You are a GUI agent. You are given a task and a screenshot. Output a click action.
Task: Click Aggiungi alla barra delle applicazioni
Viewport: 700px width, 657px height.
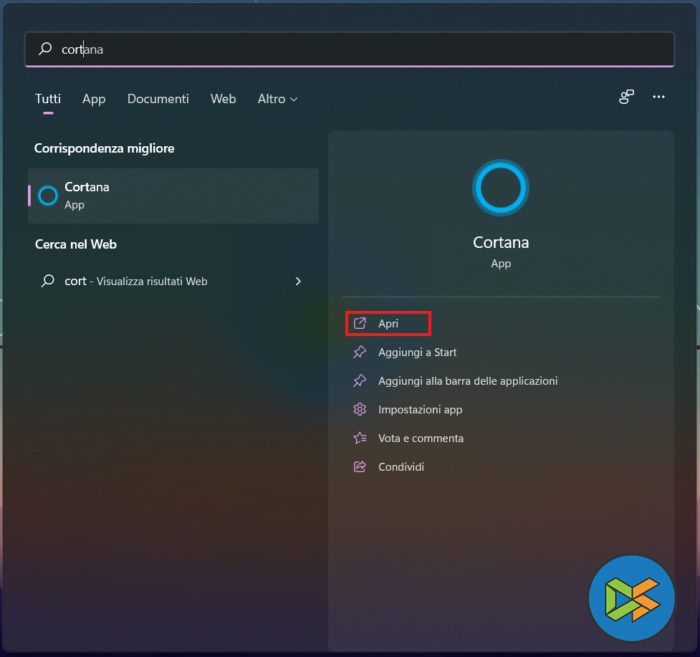tap(468, 381)
